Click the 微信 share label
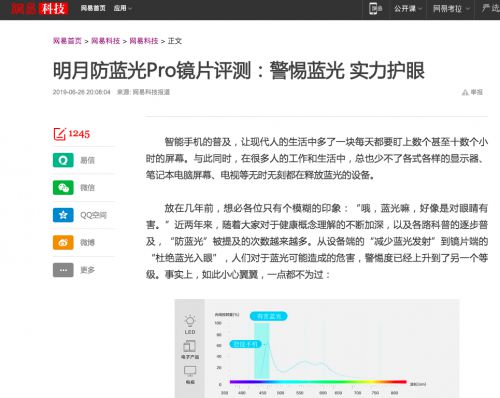The image size is (500, 398). (88, 188)
